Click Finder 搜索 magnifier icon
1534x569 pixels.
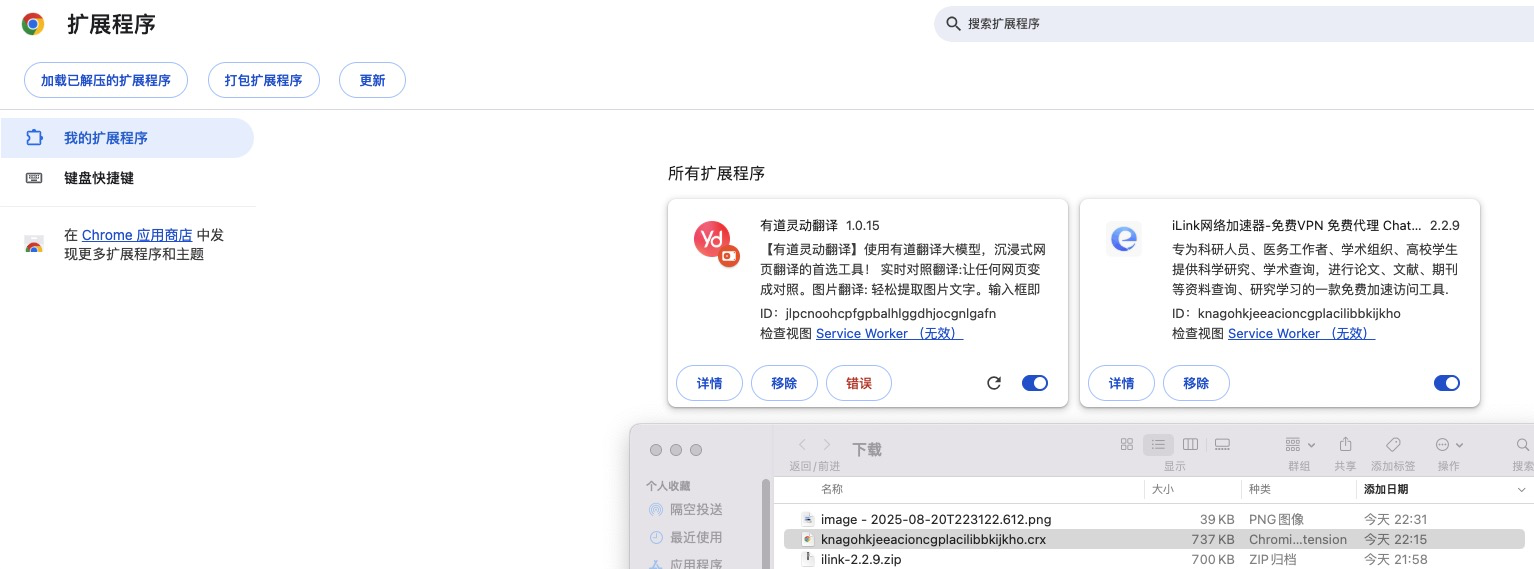[x=1523, y=444]
